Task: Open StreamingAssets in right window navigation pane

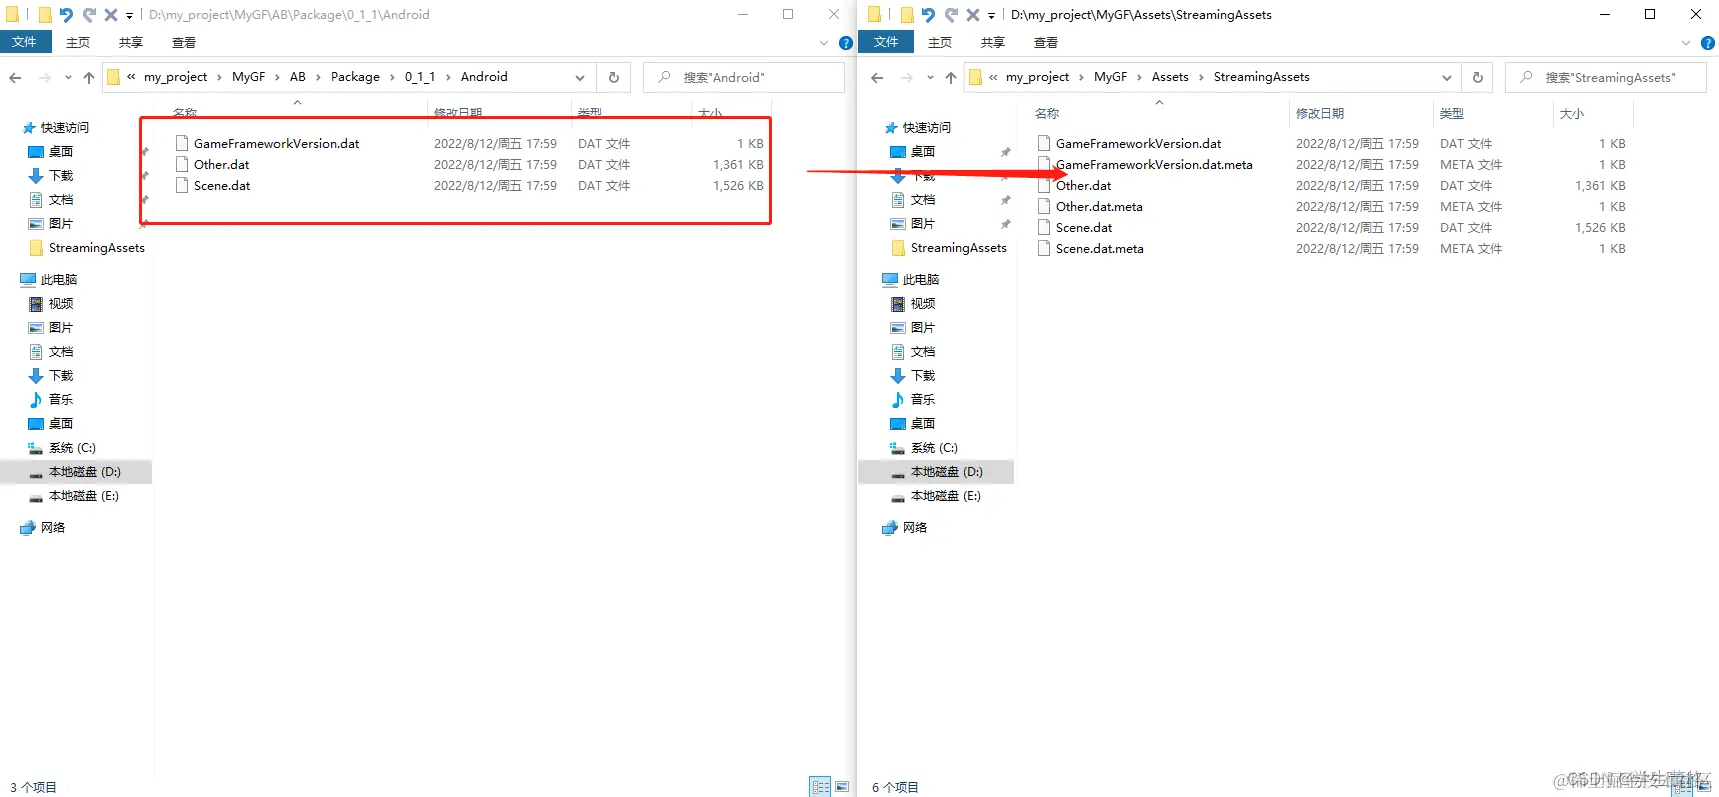Action: tap(959, 247)
